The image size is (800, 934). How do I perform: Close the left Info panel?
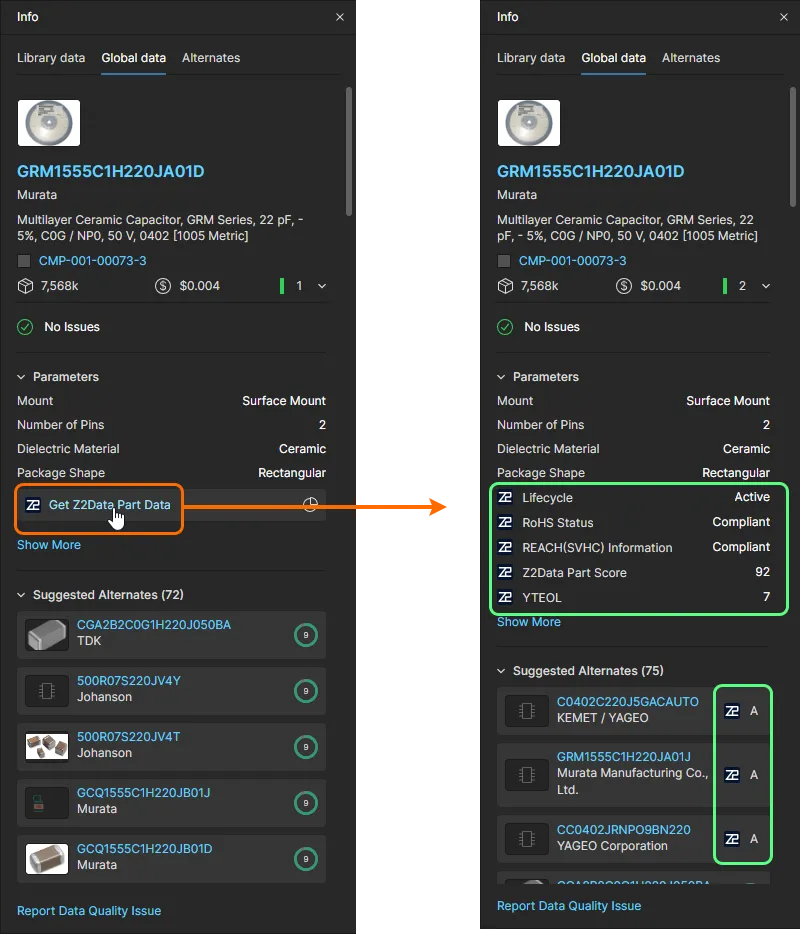tap(340, 17)
